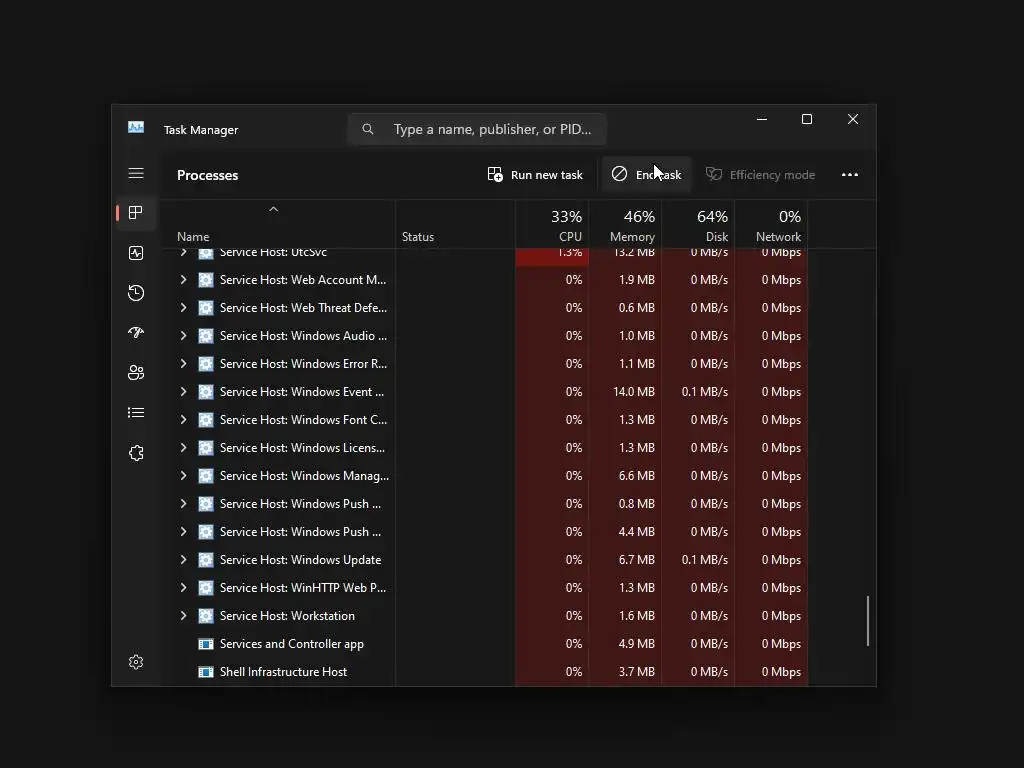Click the gear icon of Service Host: Windows Audio
Screen dimensions: 1024x768
click(206, 336)
